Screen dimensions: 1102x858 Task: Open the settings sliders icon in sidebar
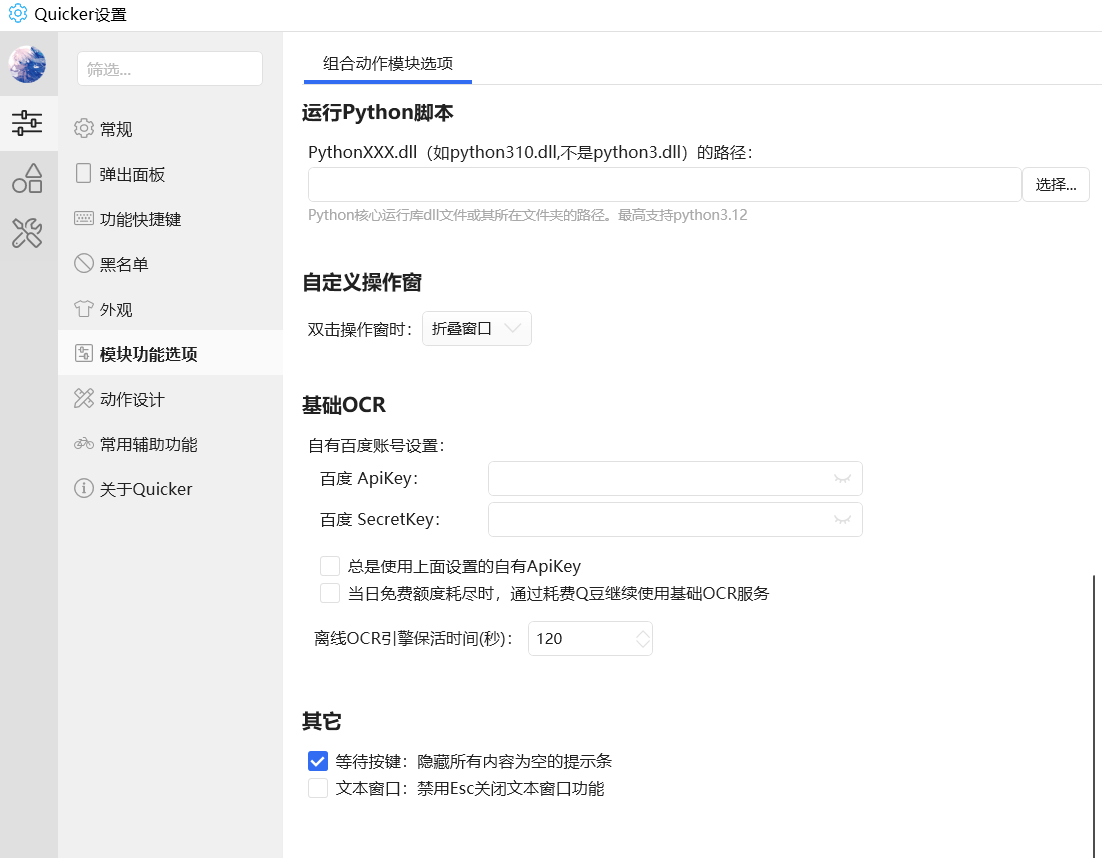pos(27,123)
